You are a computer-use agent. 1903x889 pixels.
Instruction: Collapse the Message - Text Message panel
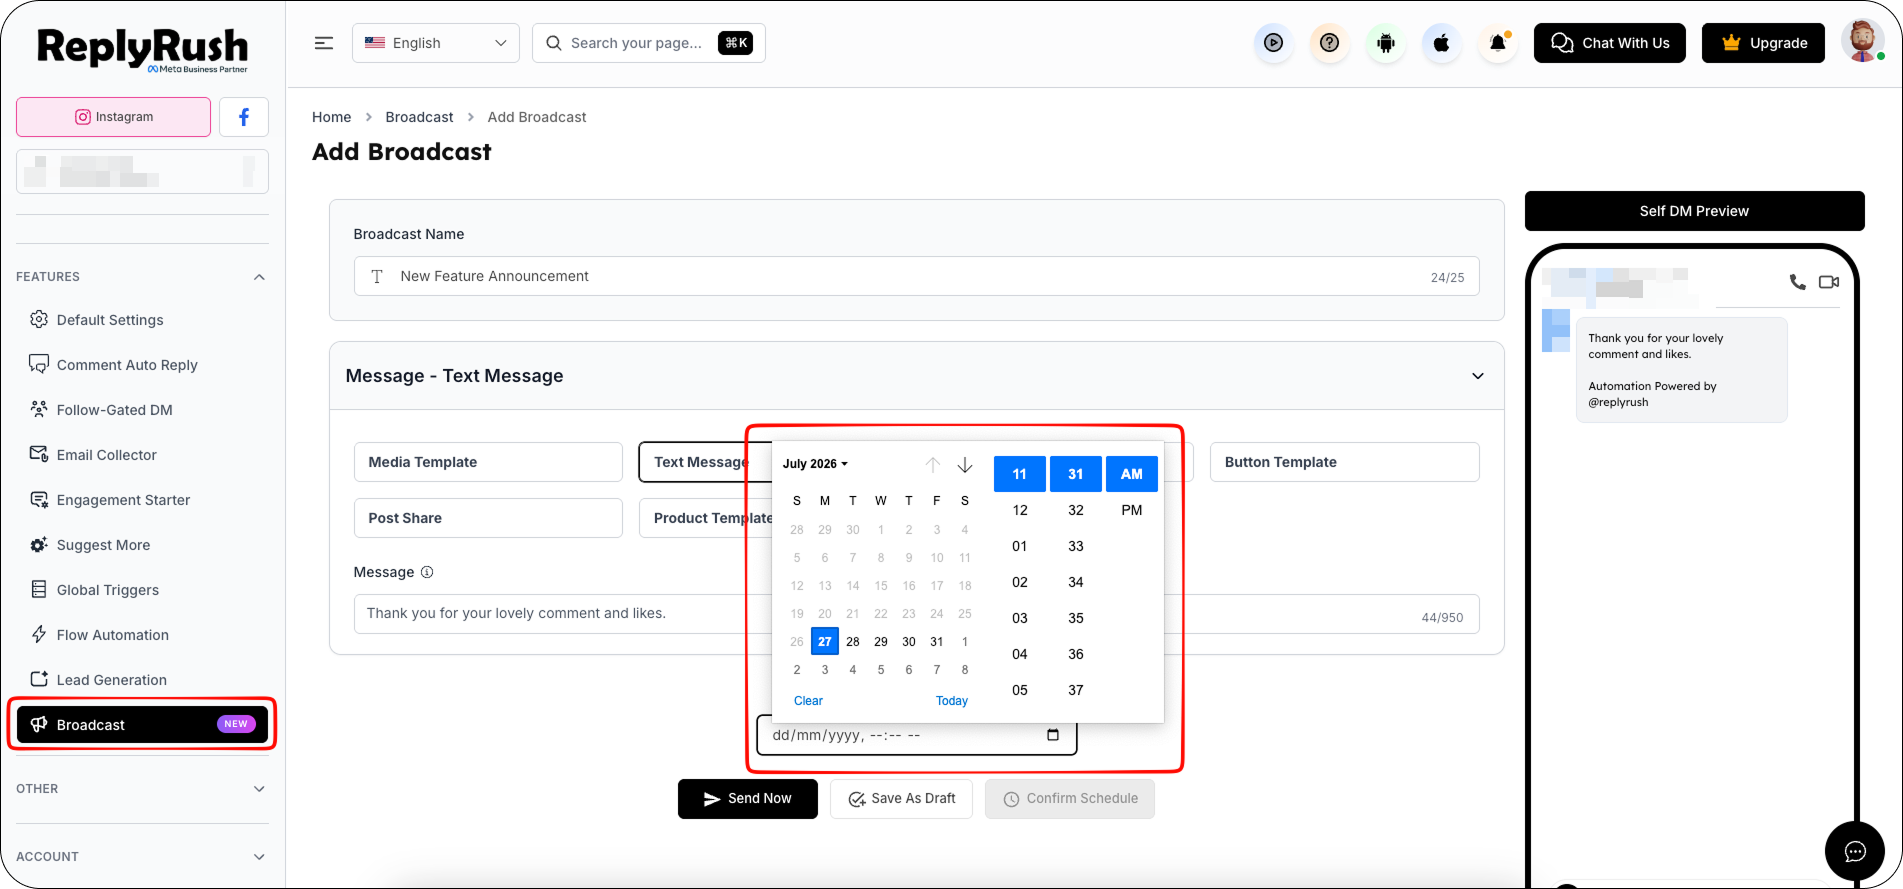pyautogui.click(x=1477, y=376)
